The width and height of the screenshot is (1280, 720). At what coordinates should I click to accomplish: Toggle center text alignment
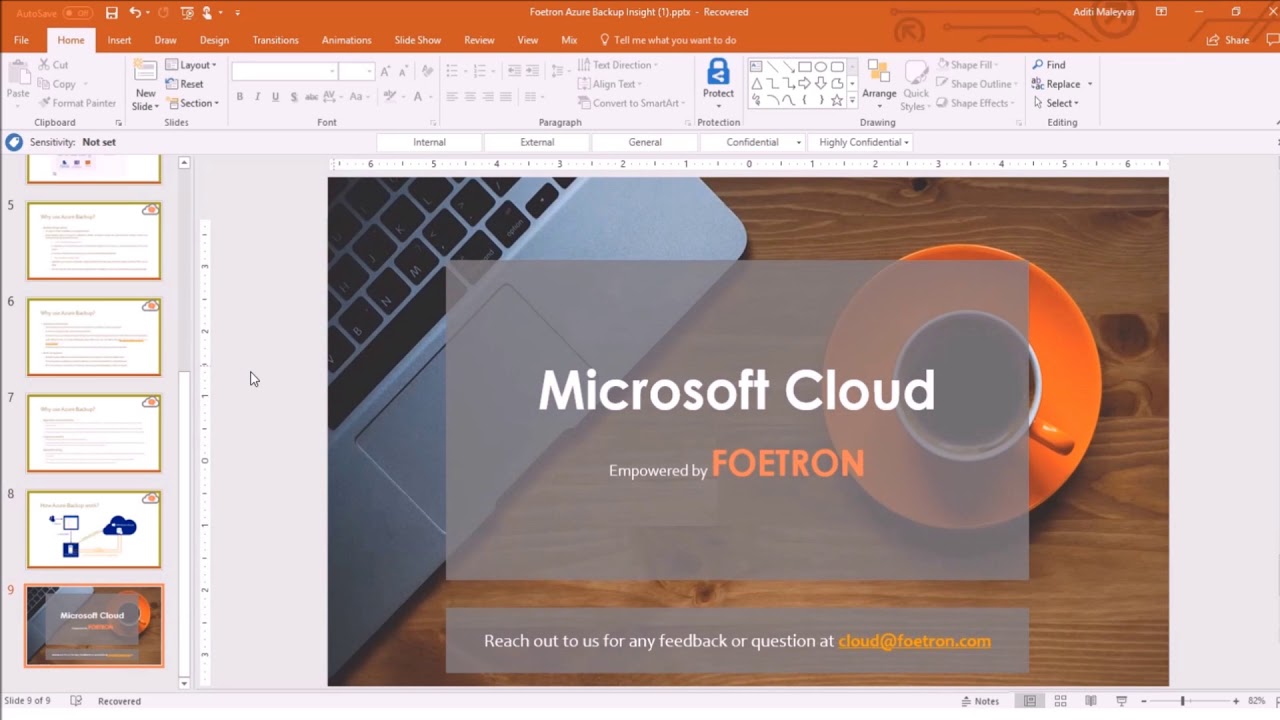tap(469, 97)
